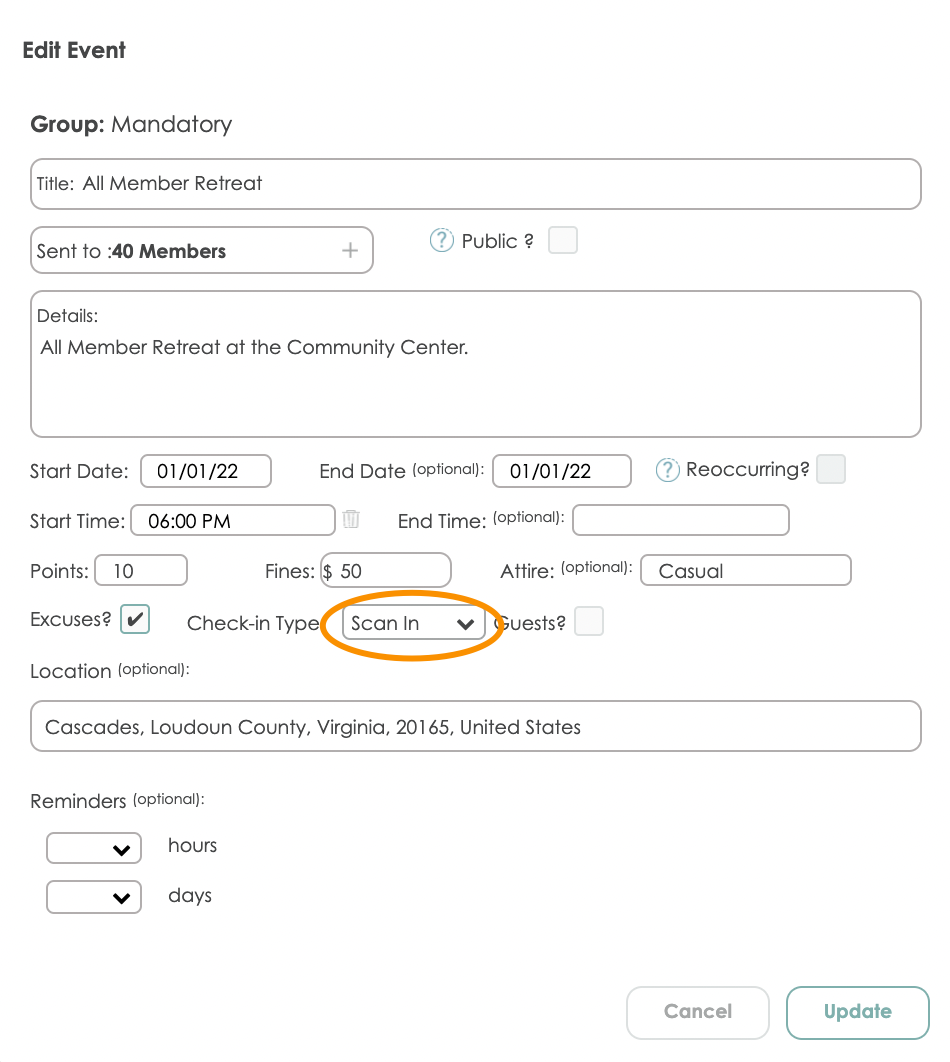Click the Update button

click(857, 1012)
